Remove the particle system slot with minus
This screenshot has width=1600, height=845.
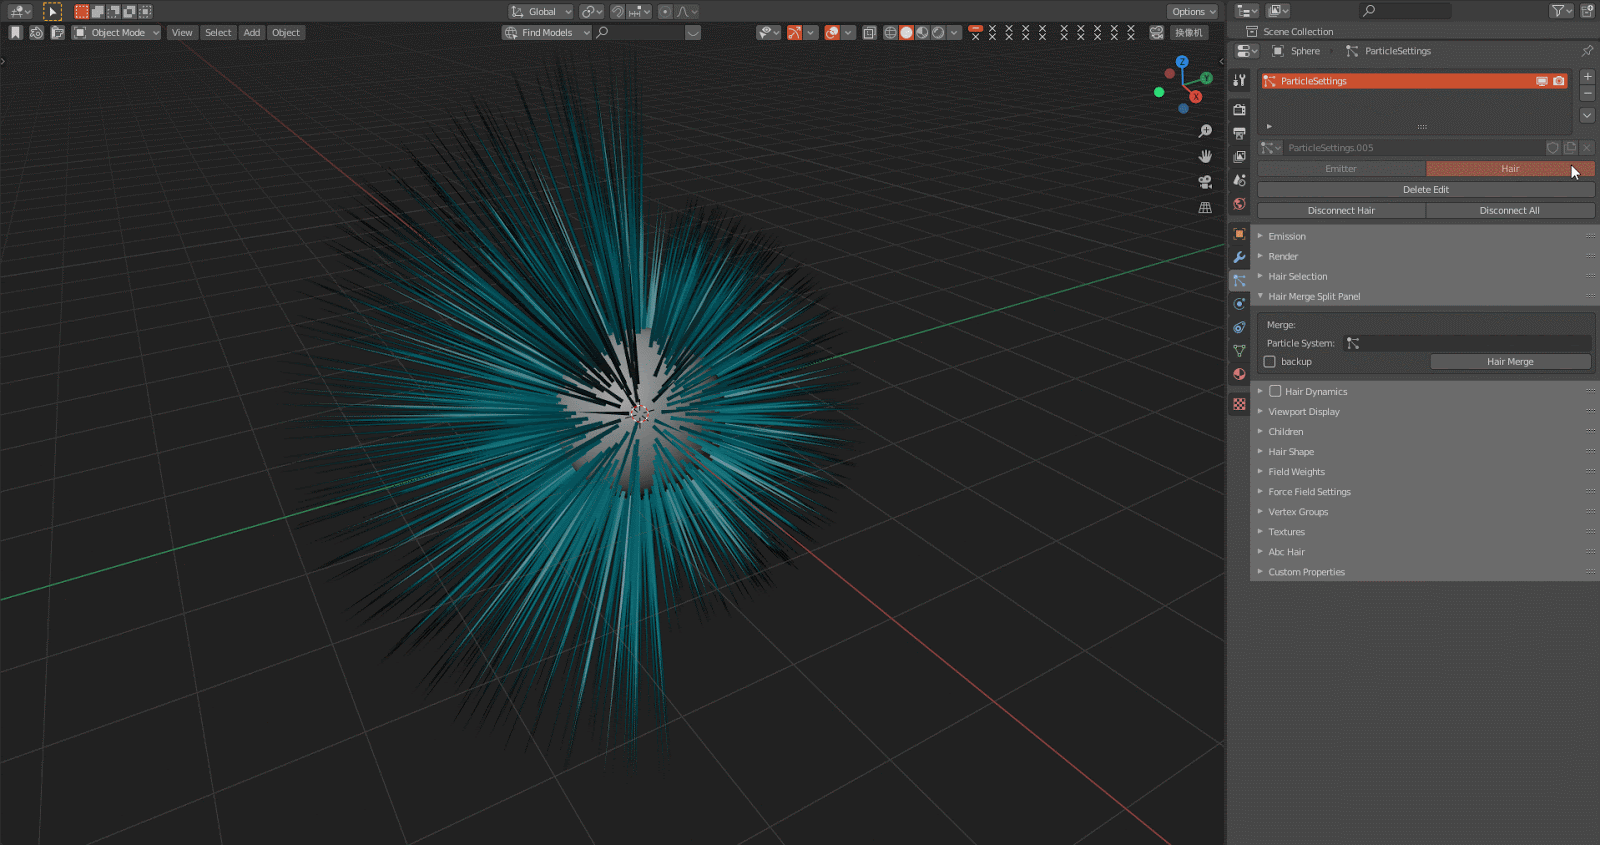point(1587,93)
